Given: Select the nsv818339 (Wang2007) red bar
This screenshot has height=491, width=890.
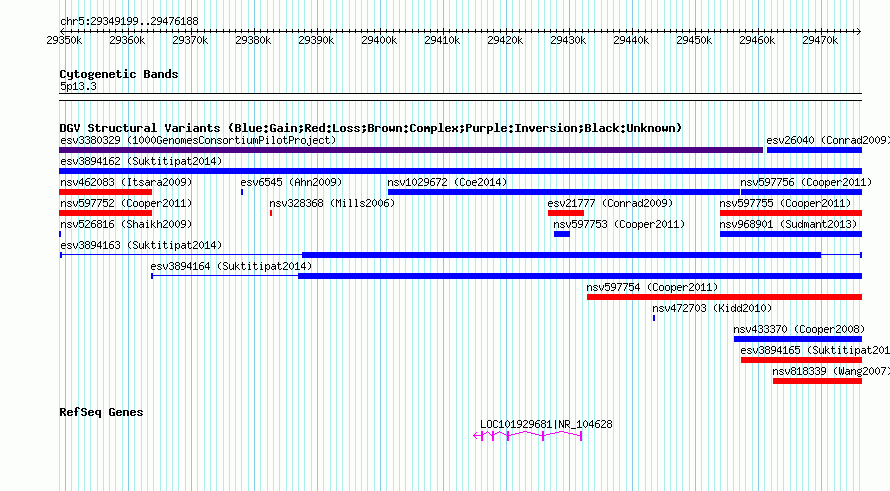Looking at the screenshot, I should [x=817, y=381].
